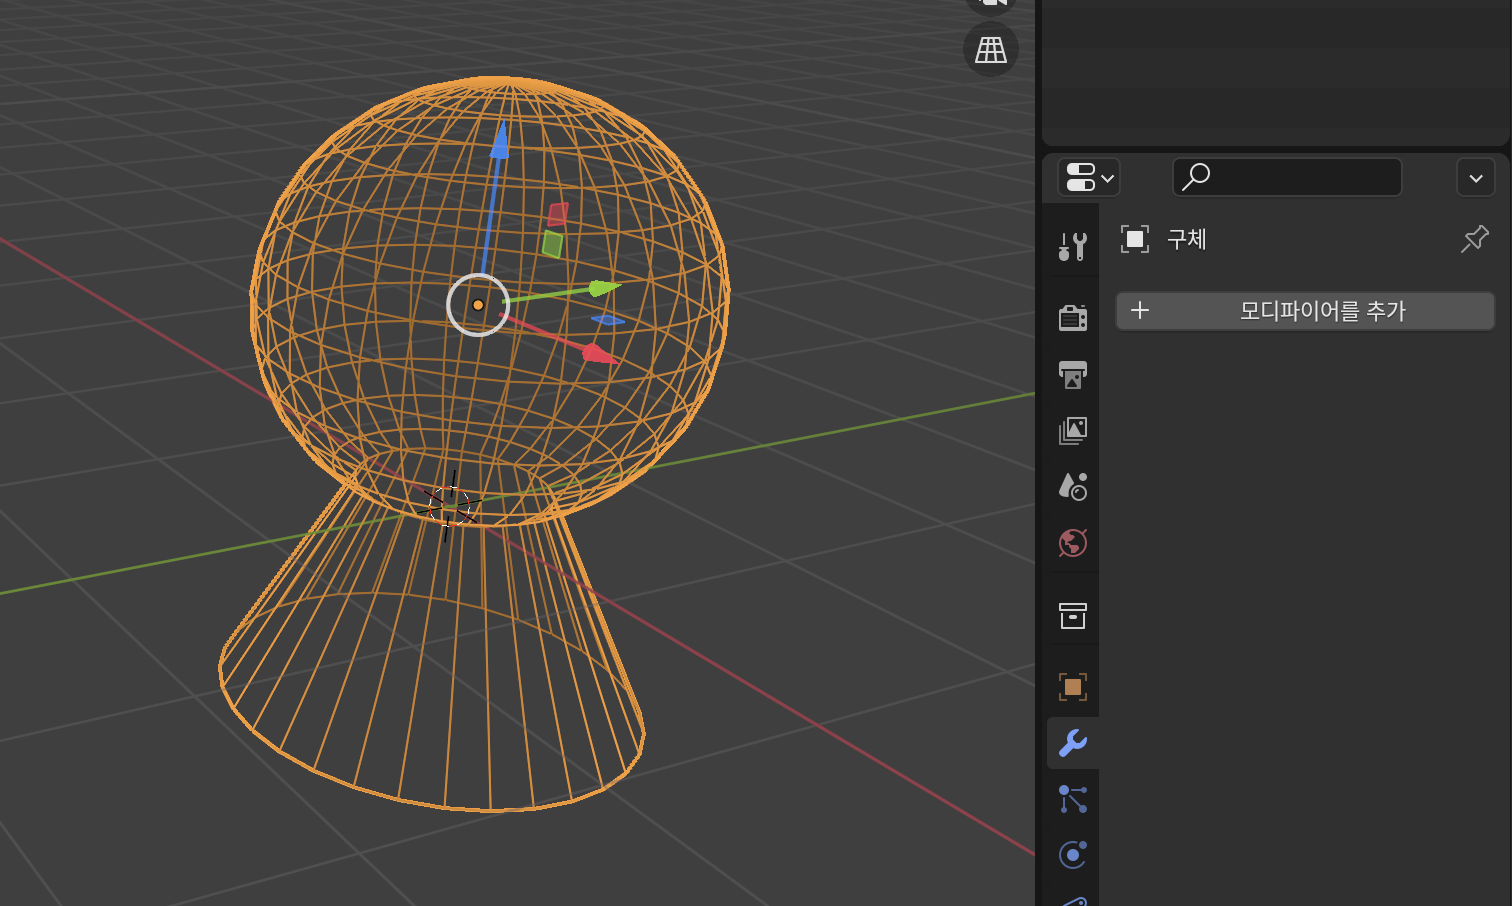Open the Output properties tab
The height and width of the screenshot is (906, 1512).
[1073, 375]
